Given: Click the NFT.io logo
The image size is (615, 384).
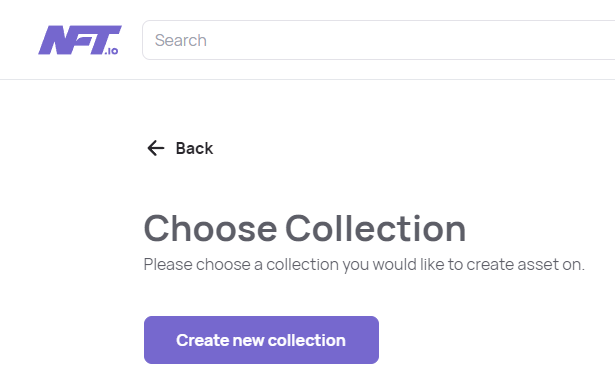Looking at the screenshot, I should click(80, 40).
